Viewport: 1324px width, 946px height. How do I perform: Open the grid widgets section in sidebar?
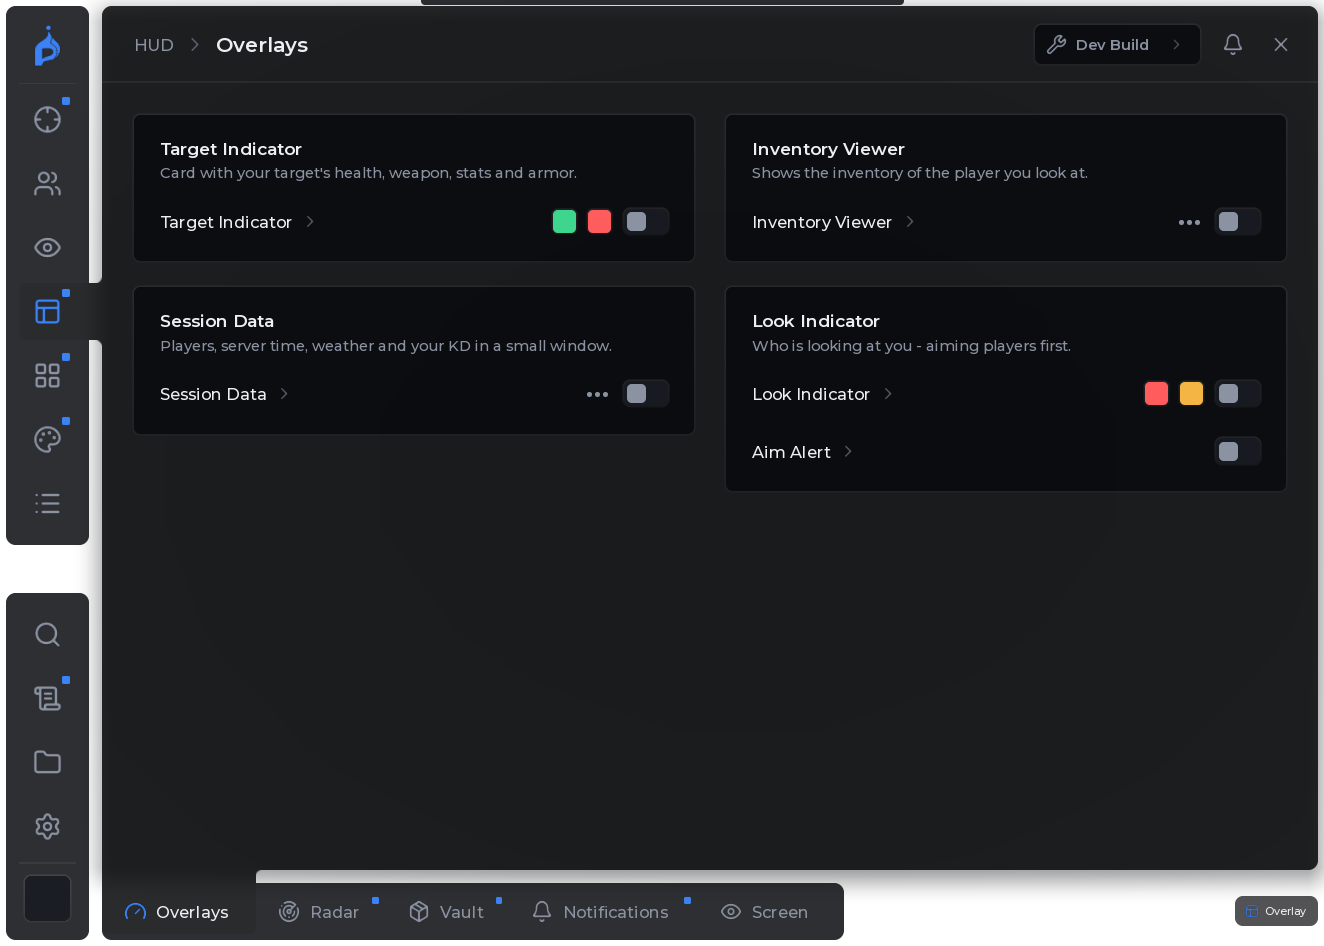[x=47, y=375]
